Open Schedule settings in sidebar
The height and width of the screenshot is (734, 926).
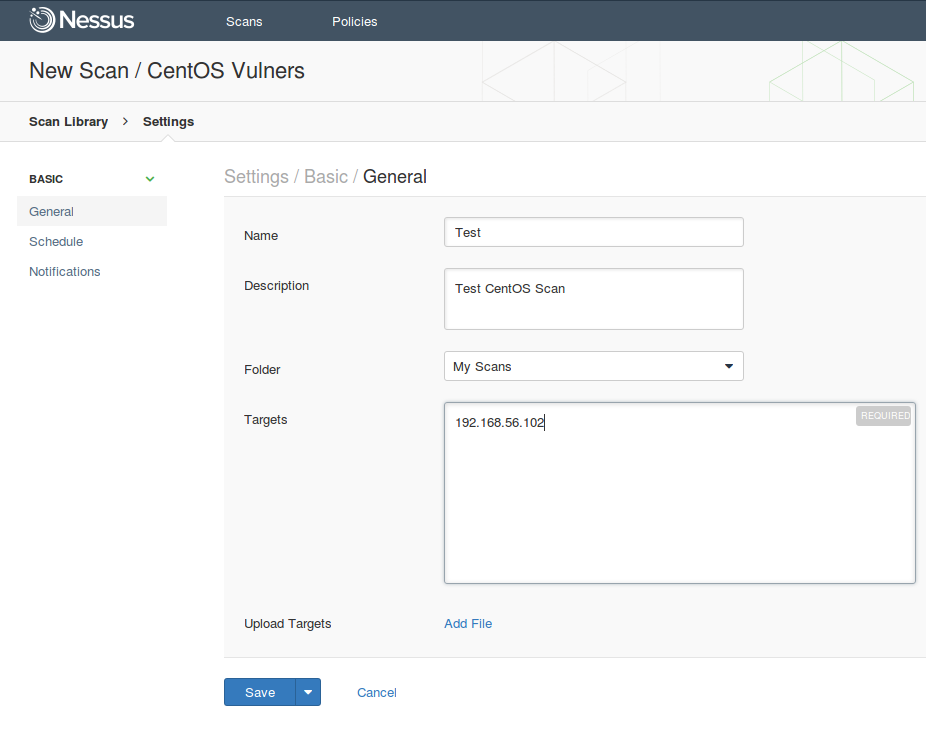tap(56, 242)
